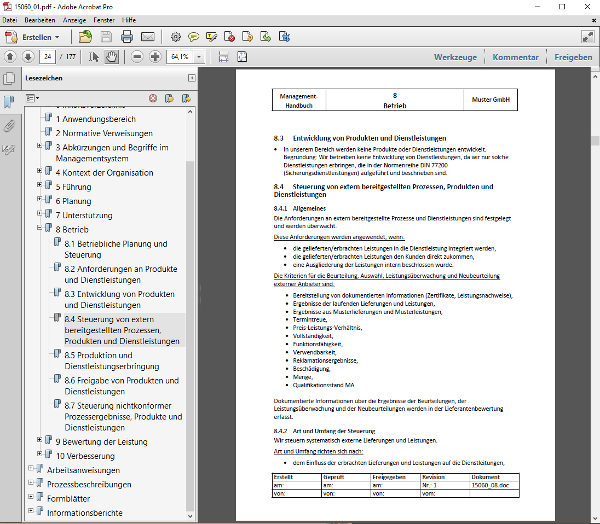Image resolution: width=600 pixels, height=524 pixels.
Task: Open the zoom level dropdown
Action: pyautogui.click(x=199, y=57)
